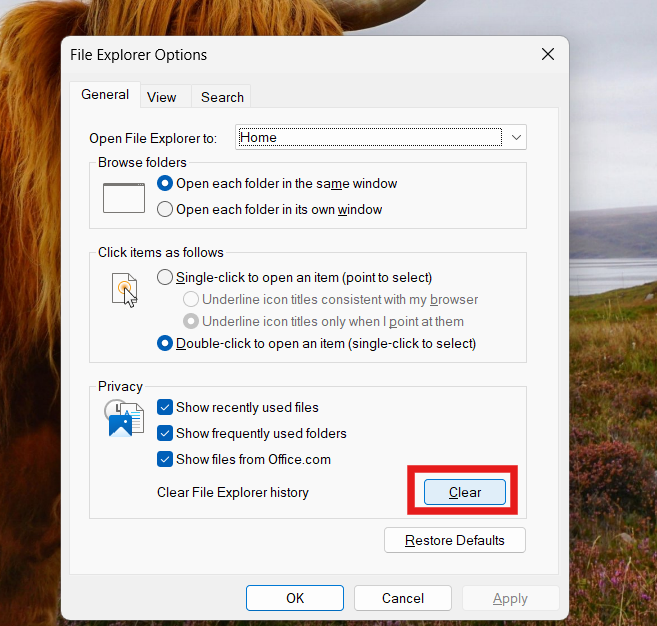Click the Apply button

point(510,598)
